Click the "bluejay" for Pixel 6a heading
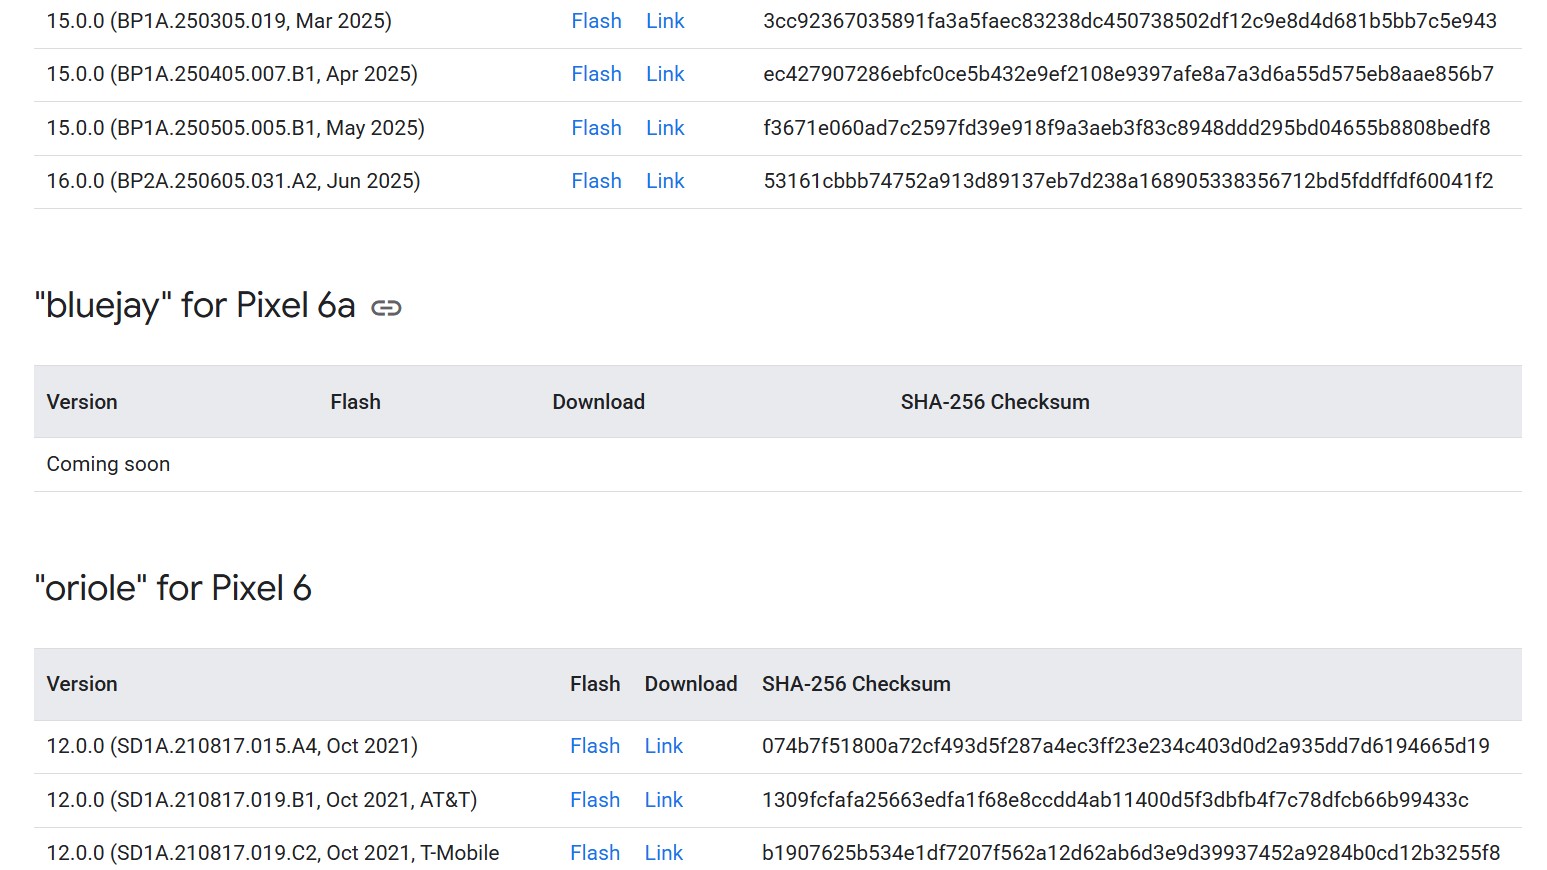 point(195,306)
